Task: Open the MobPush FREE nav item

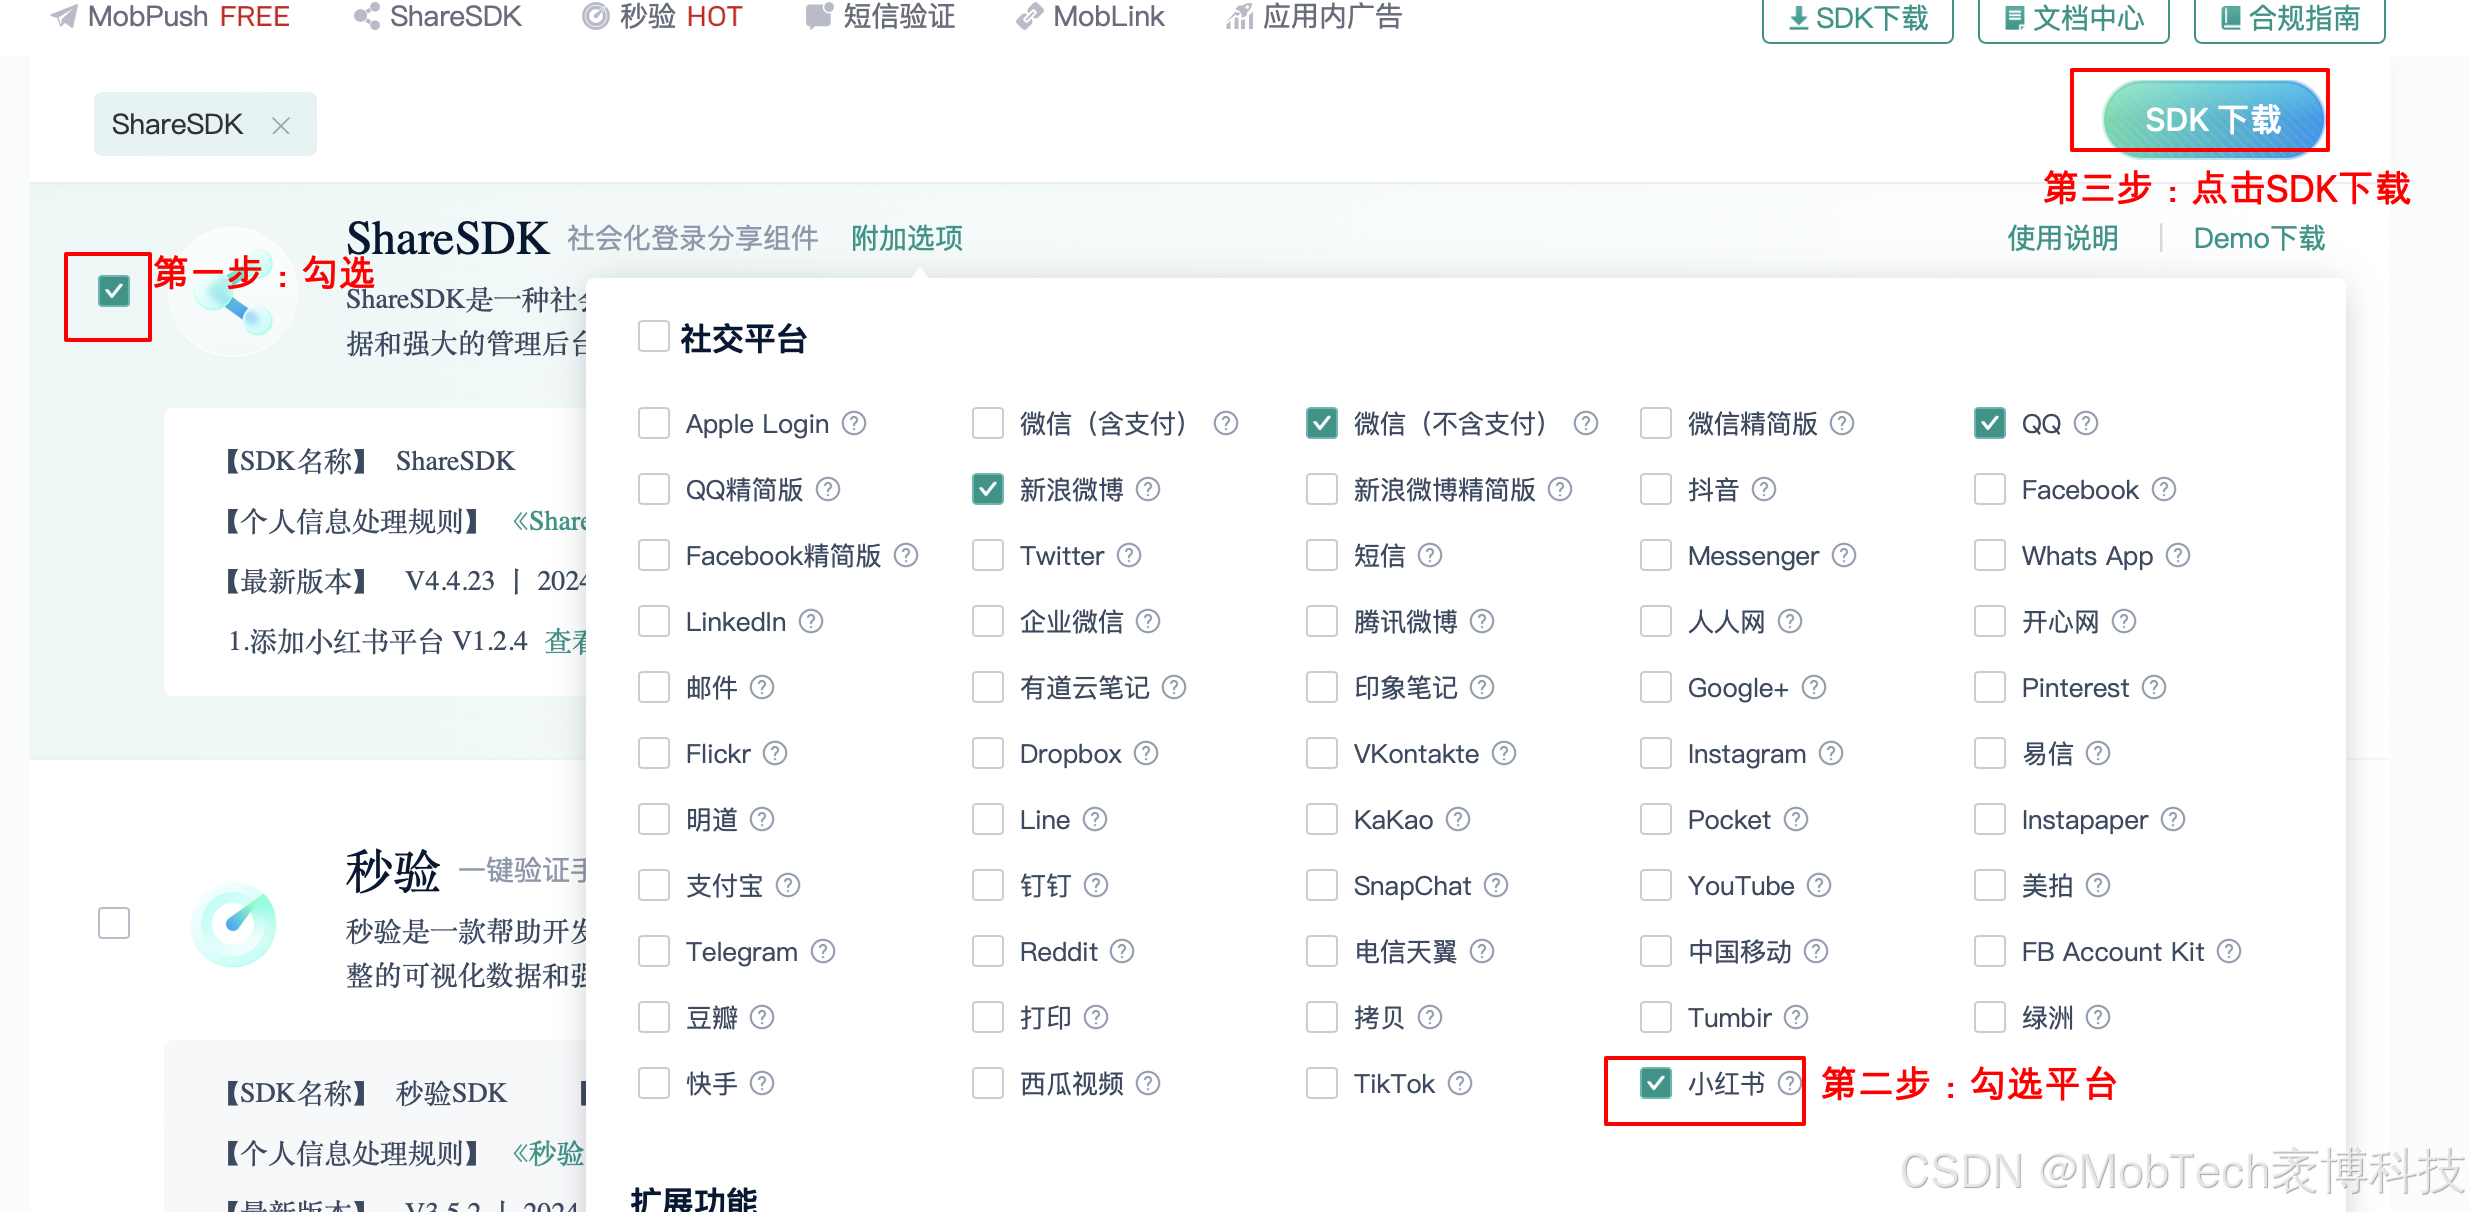Action: pos(170,17)
